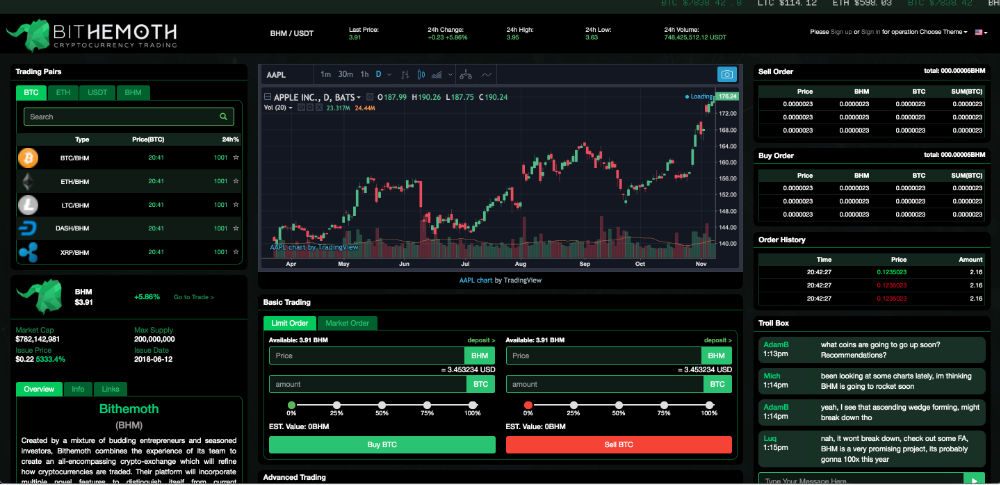Viewport: 1000px width, 485px height.
Task: Click the Bithemoth bull logo
Action: point(28,35)
